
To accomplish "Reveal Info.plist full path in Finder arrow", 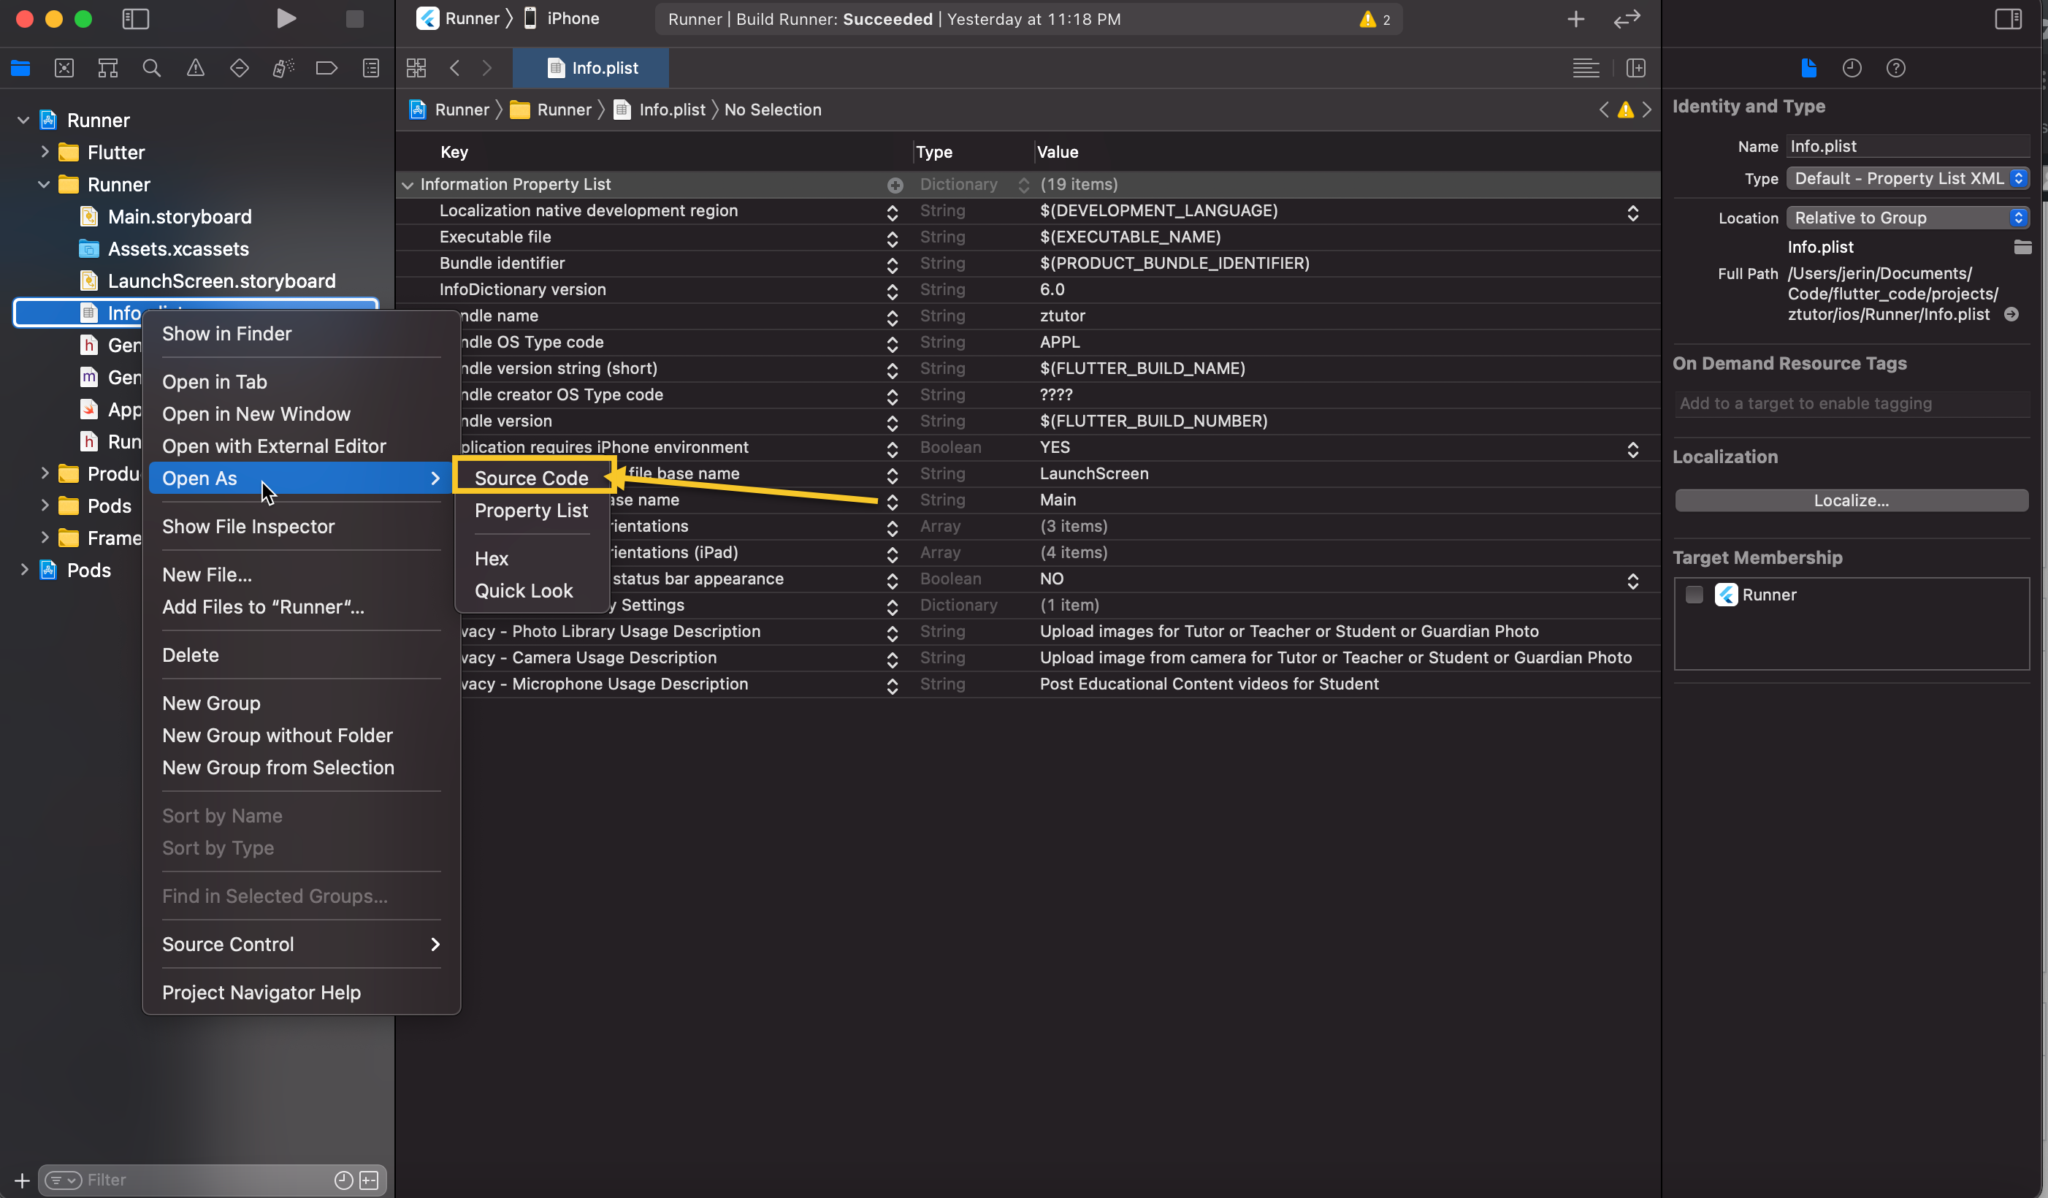I will [x=2012, y=314].
